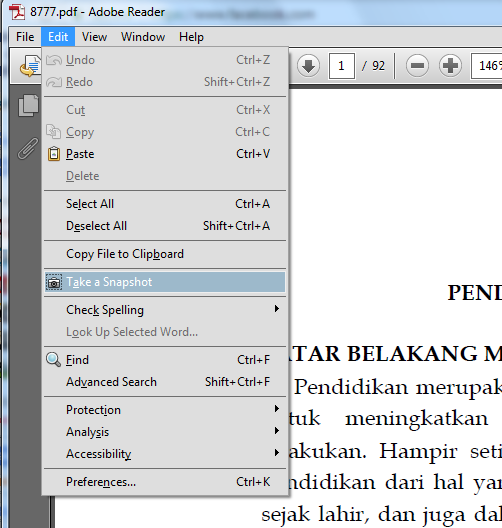Expand the Protection submenu
Image resolution: width=502 pixels, height=528 pixels.
click(165, 410)
